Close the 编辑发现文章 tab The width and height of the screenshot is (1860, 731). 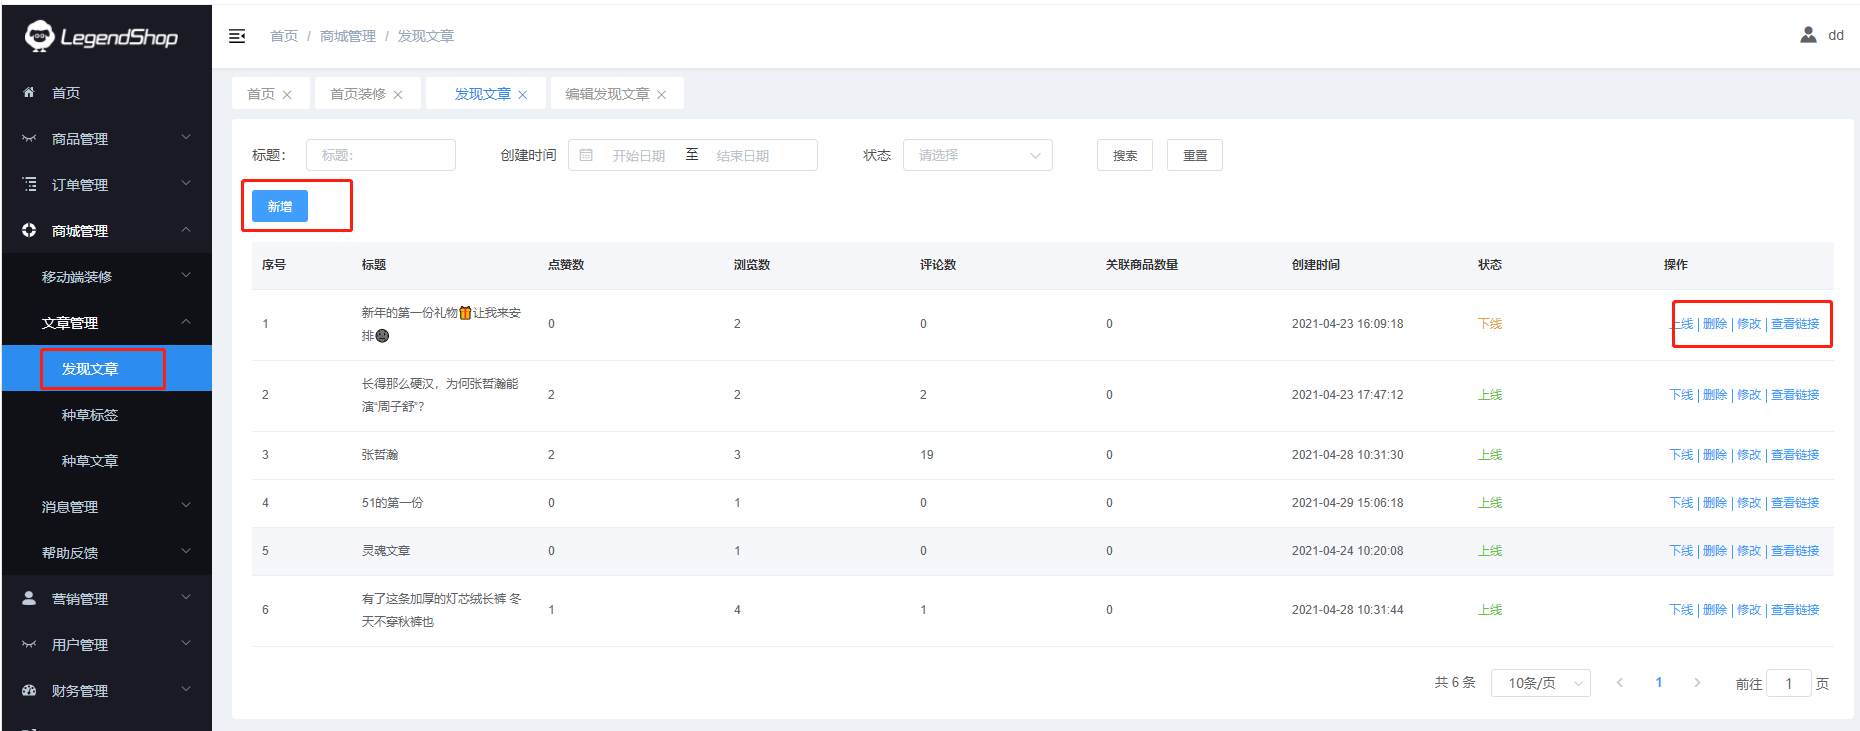click(x=661, y=95)
